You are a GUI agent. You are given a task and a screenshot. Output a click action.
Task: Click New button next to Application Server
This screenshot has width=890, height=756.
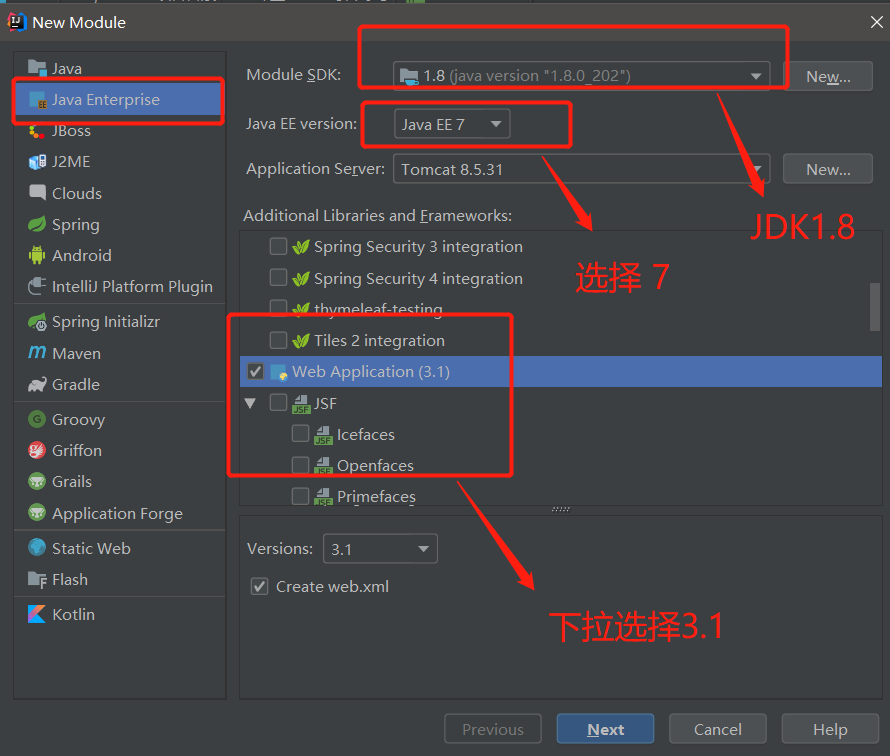828,169
